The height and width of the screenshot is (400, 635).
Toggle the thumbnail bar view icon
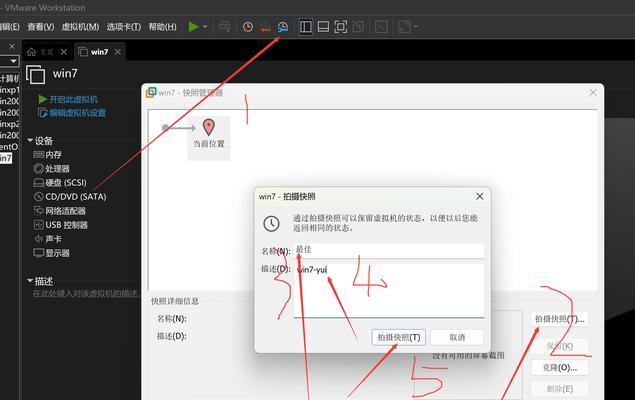[x=323, y=27]
